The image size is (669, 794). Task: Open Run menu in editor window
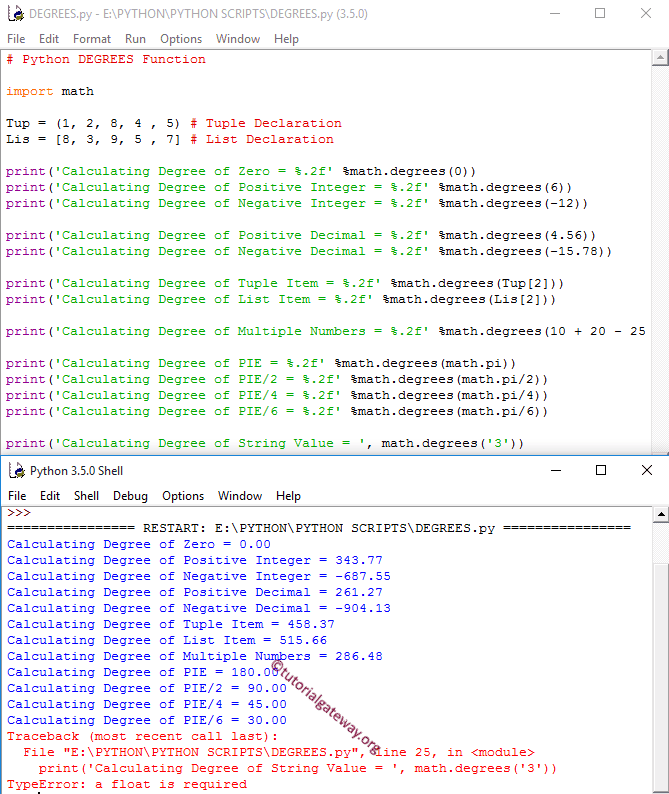tap(135, 39)
